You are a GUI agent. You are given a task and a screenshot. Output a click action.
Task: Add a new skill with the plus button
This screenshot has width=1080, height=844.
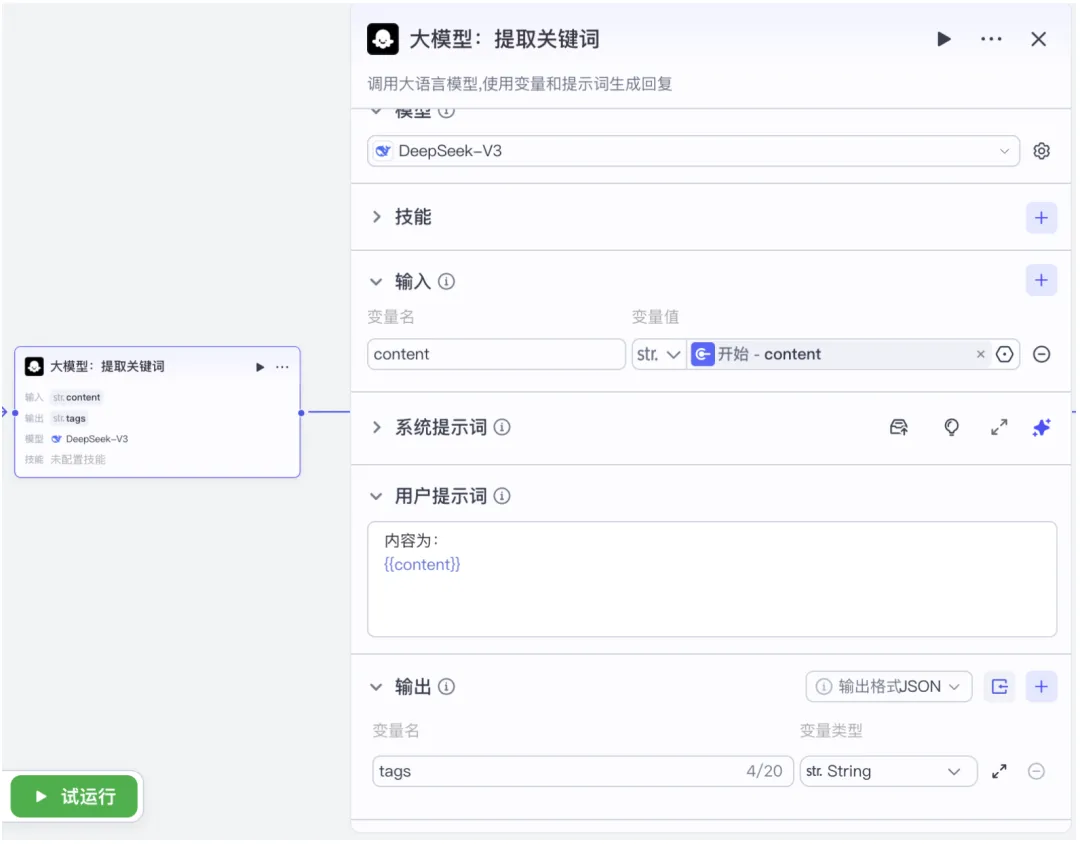(1041, 218)
